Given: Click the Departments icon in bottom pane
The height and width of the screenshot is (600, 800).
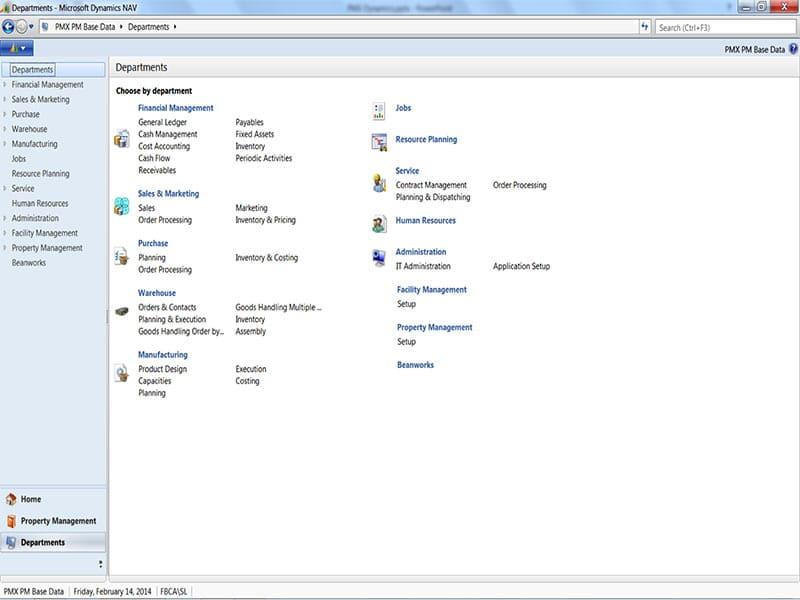Looking at the screenshot, I should point(11,543).
